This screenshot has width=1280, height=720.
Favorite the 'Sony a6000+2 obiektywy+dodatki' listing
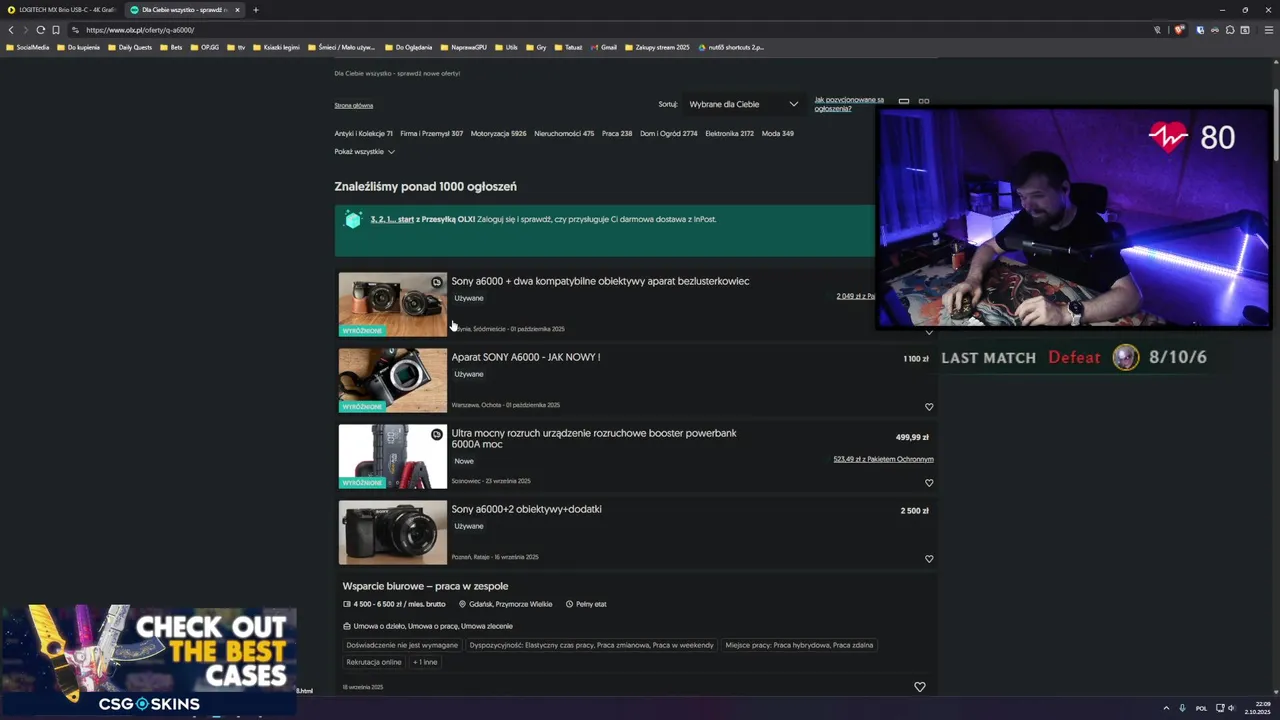(929, 559)
